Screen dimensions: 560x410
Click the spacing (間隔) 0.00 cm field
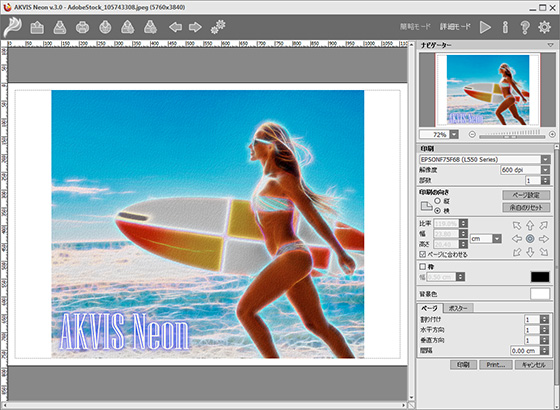click(525, 351)
